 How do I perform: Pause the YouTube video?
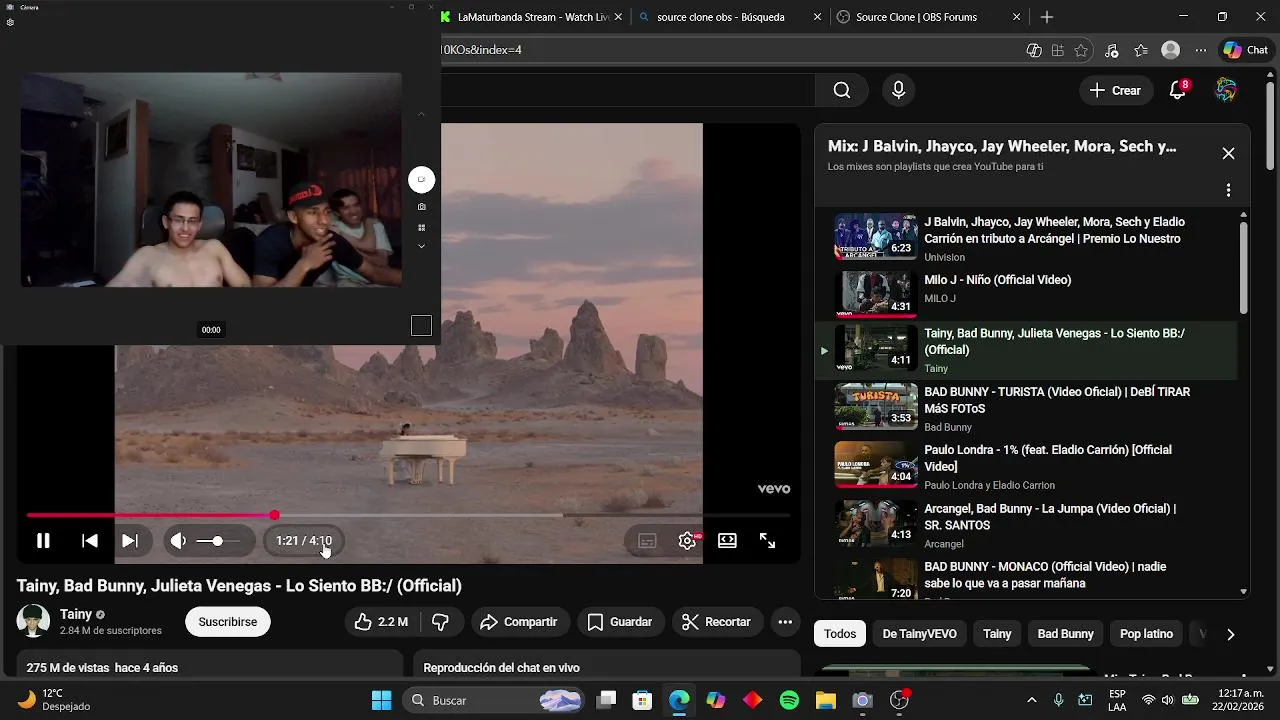(x=43, y=541)
